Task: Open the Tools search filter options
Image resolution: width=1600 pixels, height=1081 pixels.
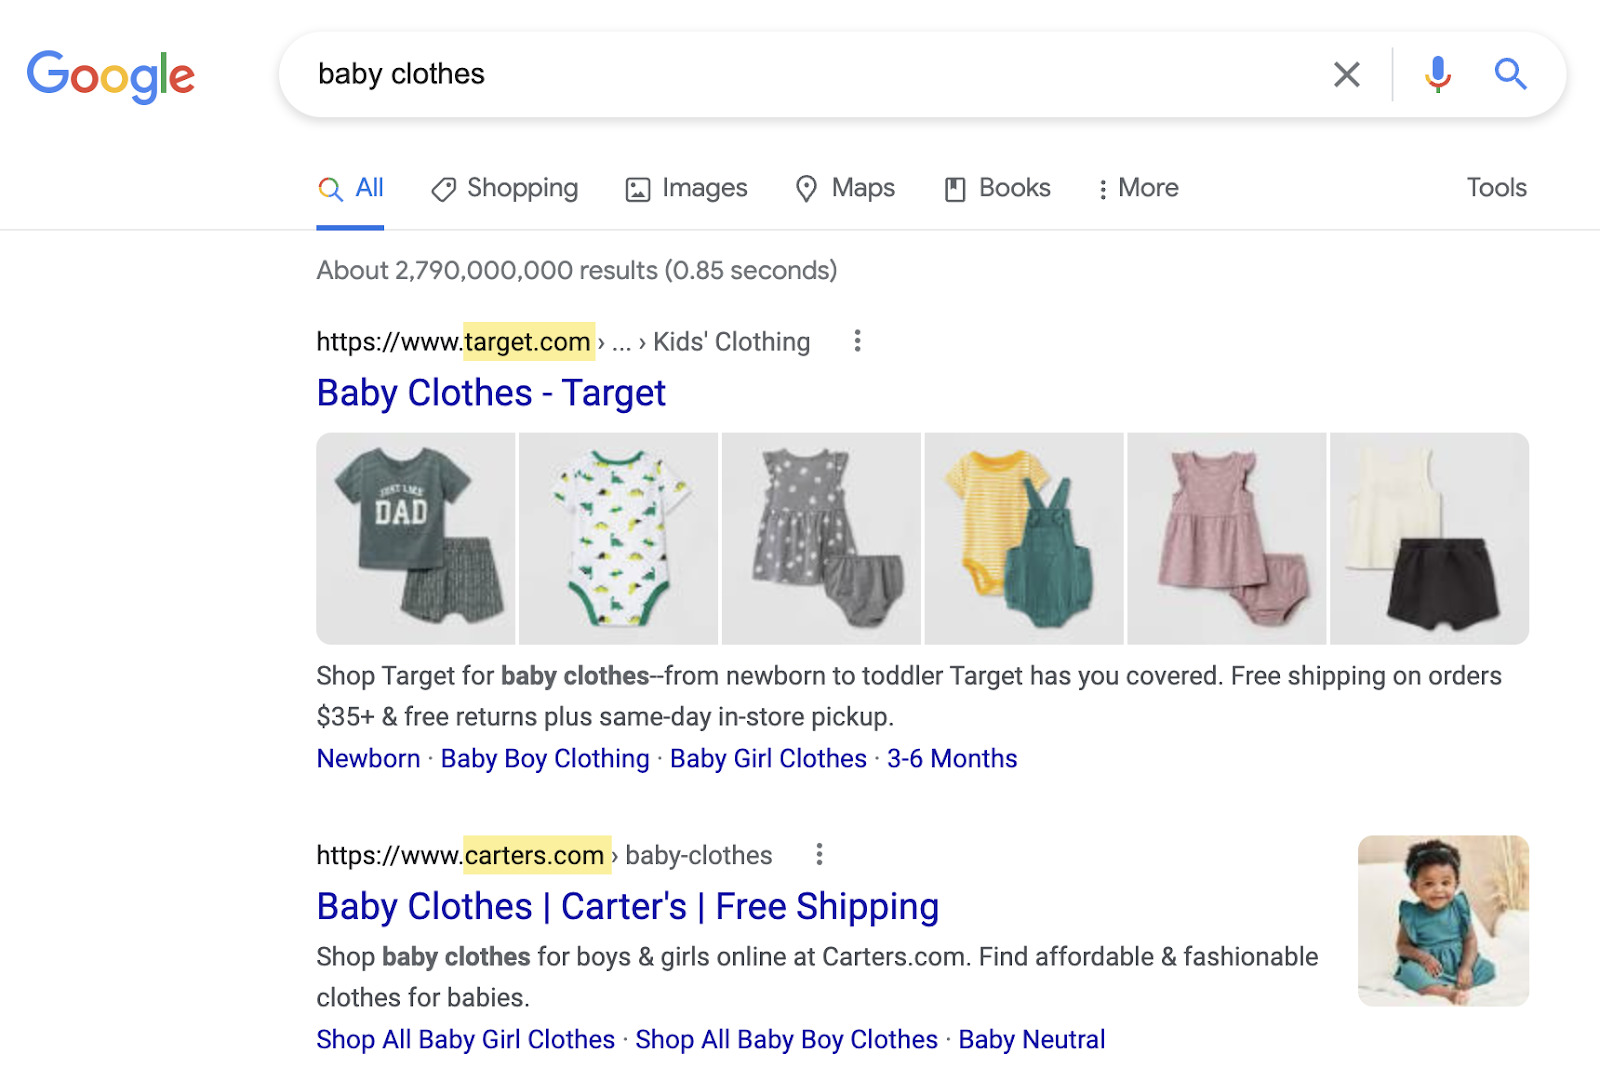Action: (1496, 188)
